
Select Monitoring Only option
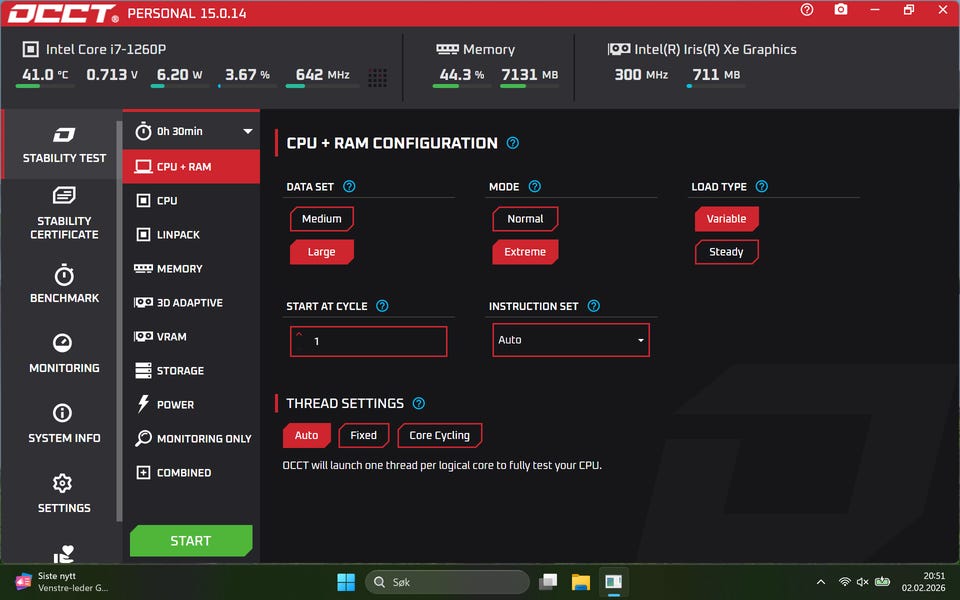[192, 438]
